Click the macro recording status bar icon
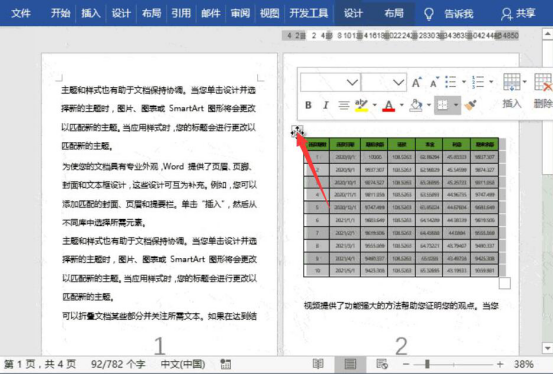The height and width of the screenshot is (374, 554). (x=225, y=364)
